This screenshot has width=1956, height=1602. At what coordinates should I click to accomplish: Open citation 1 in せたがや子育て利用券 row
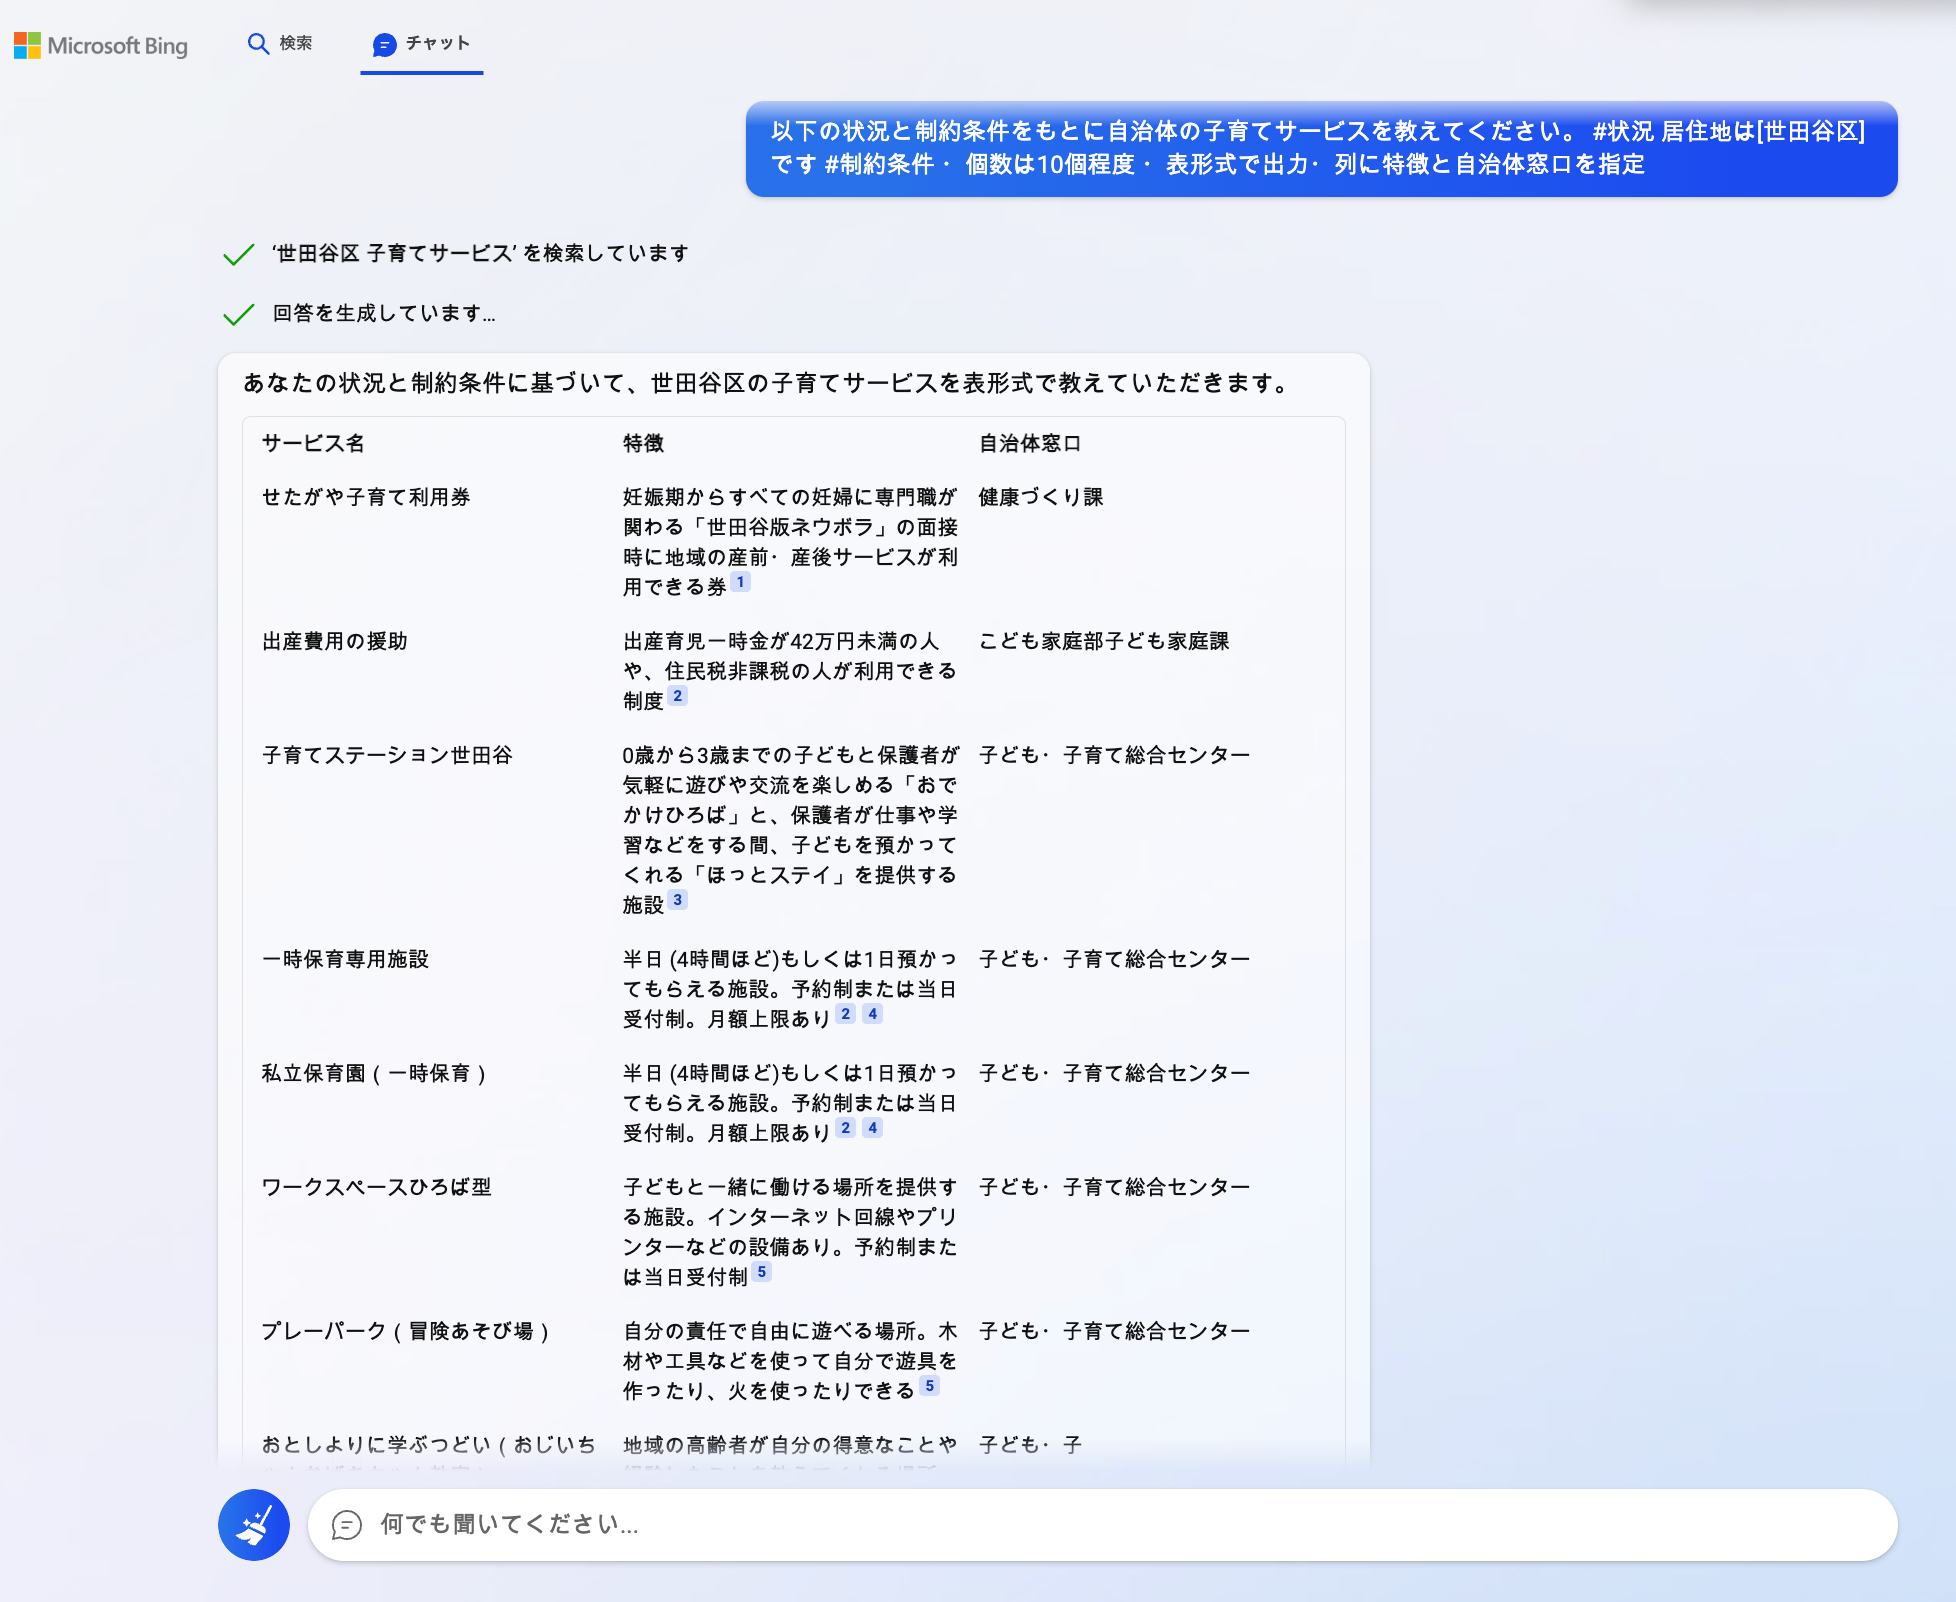click(740, 582)
